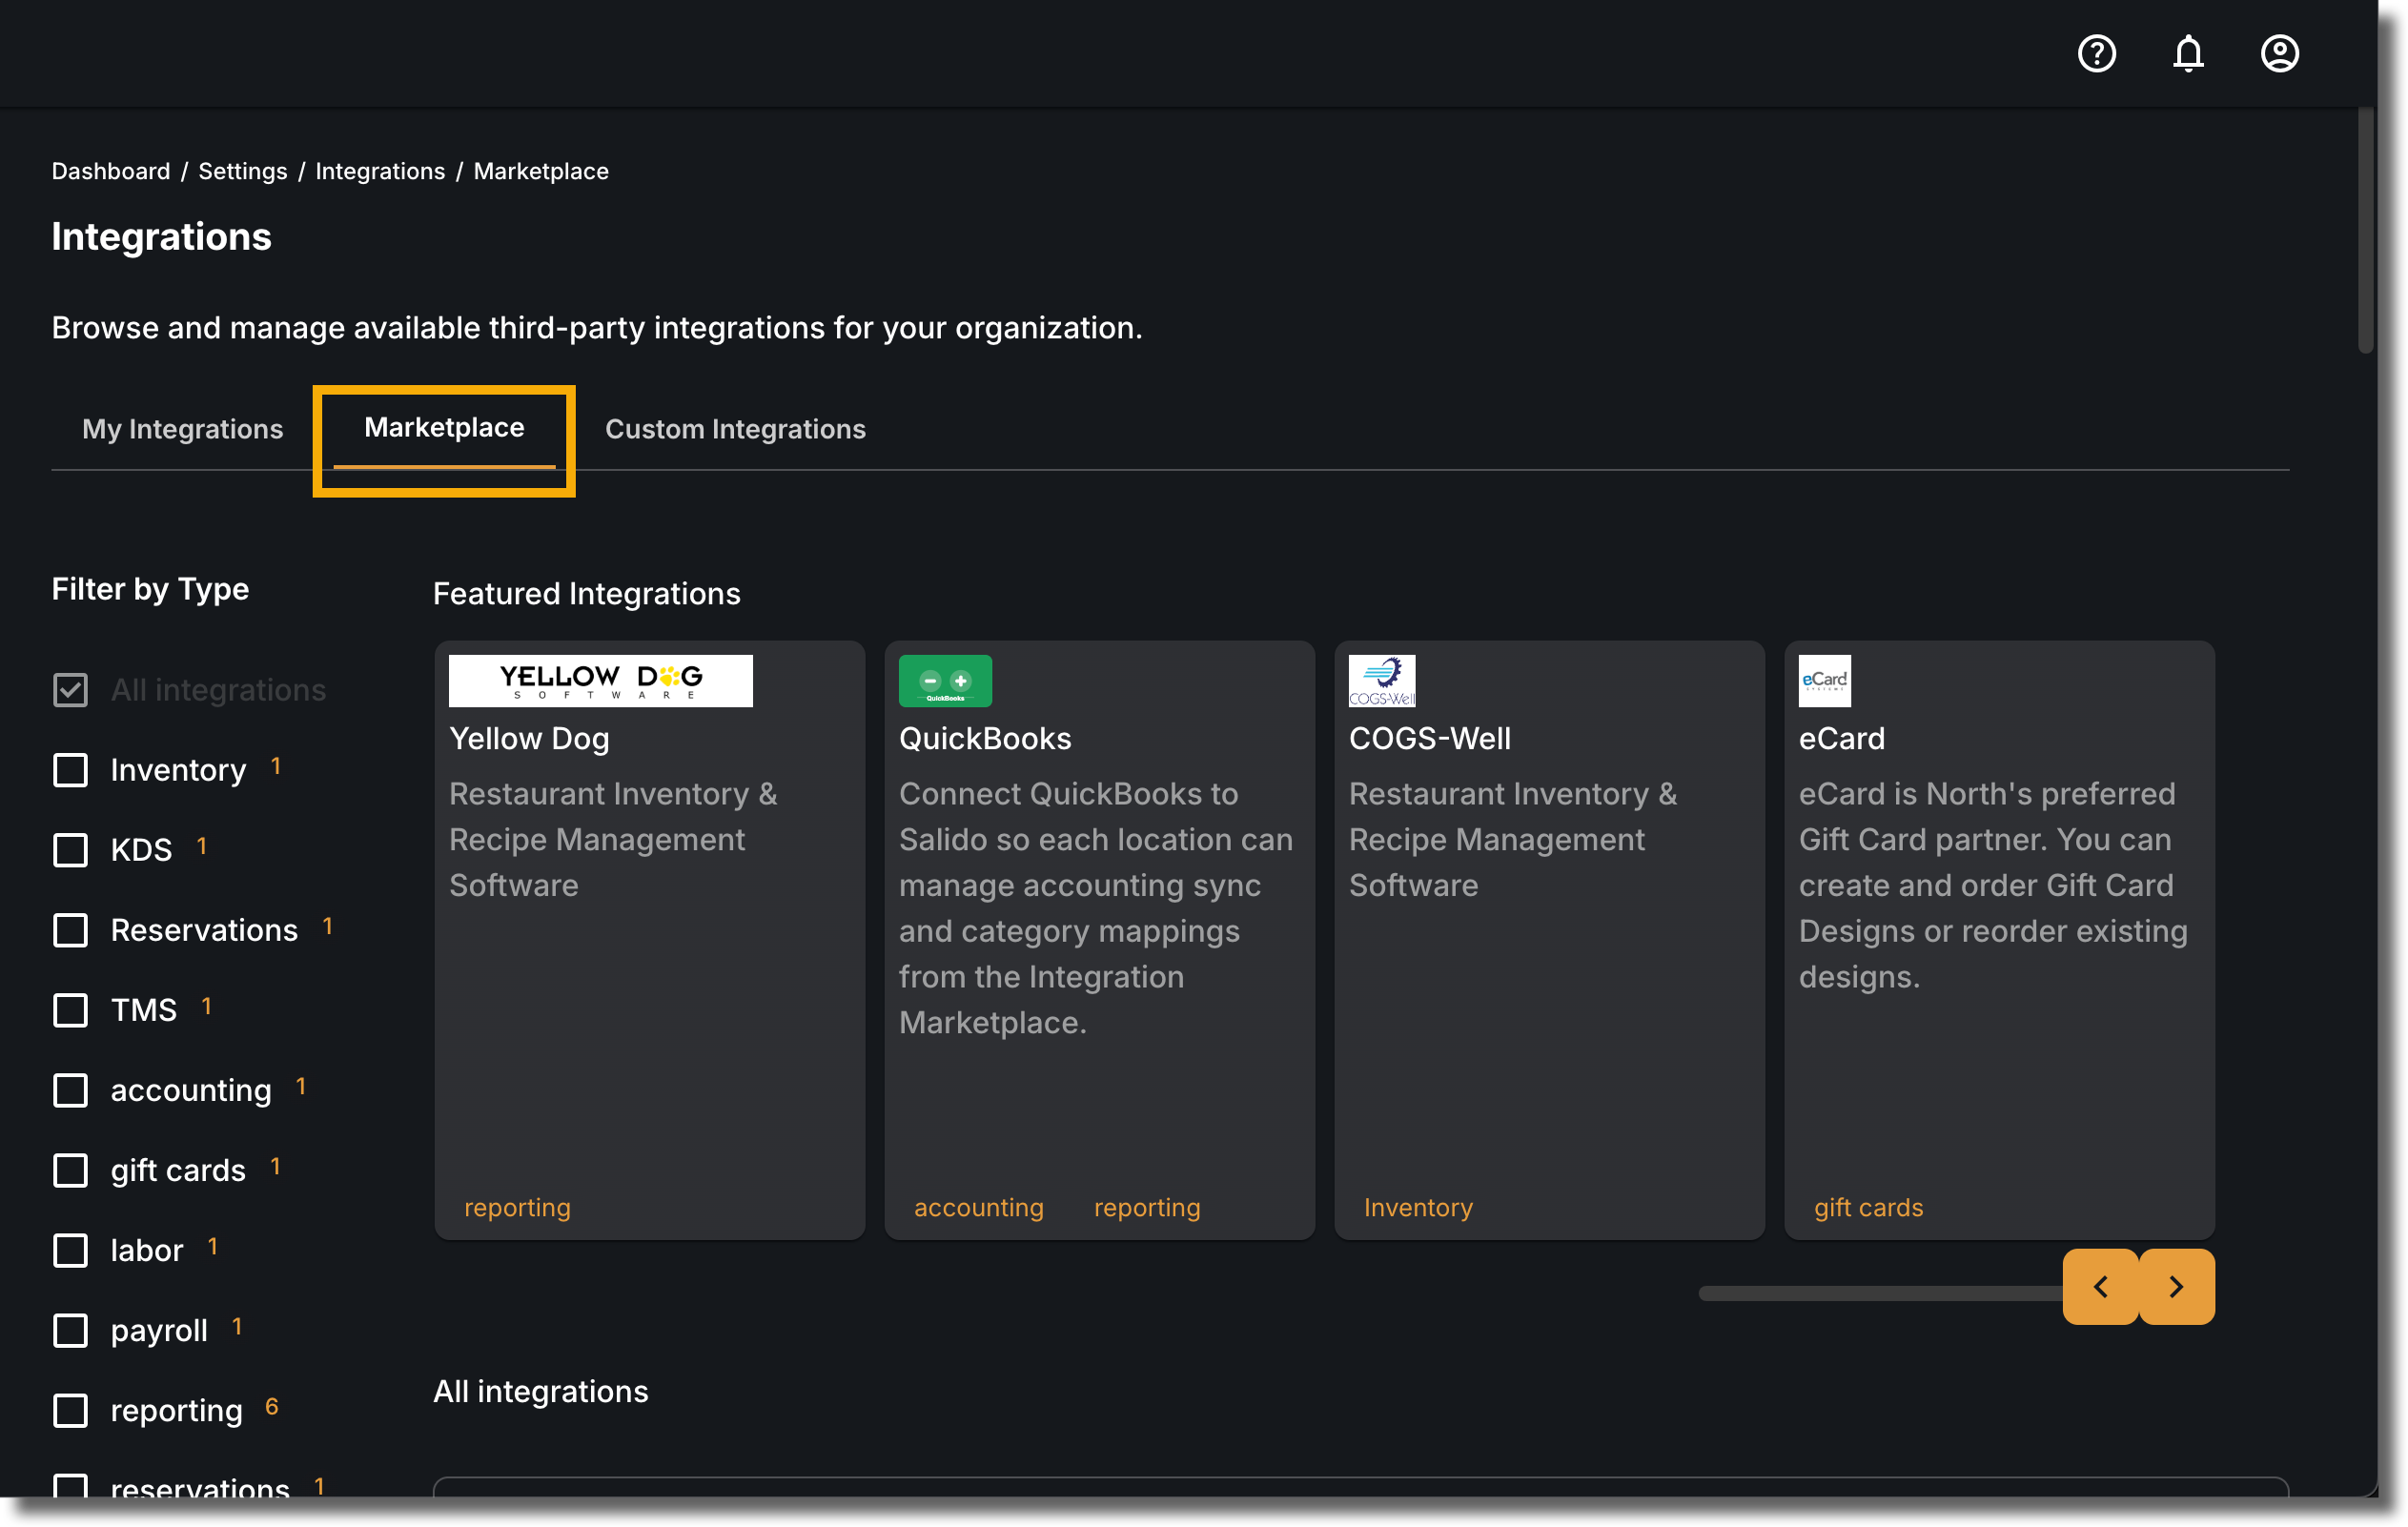Select the Marketplace tab
2408x1527 pixels.
(x=444, y=427)
